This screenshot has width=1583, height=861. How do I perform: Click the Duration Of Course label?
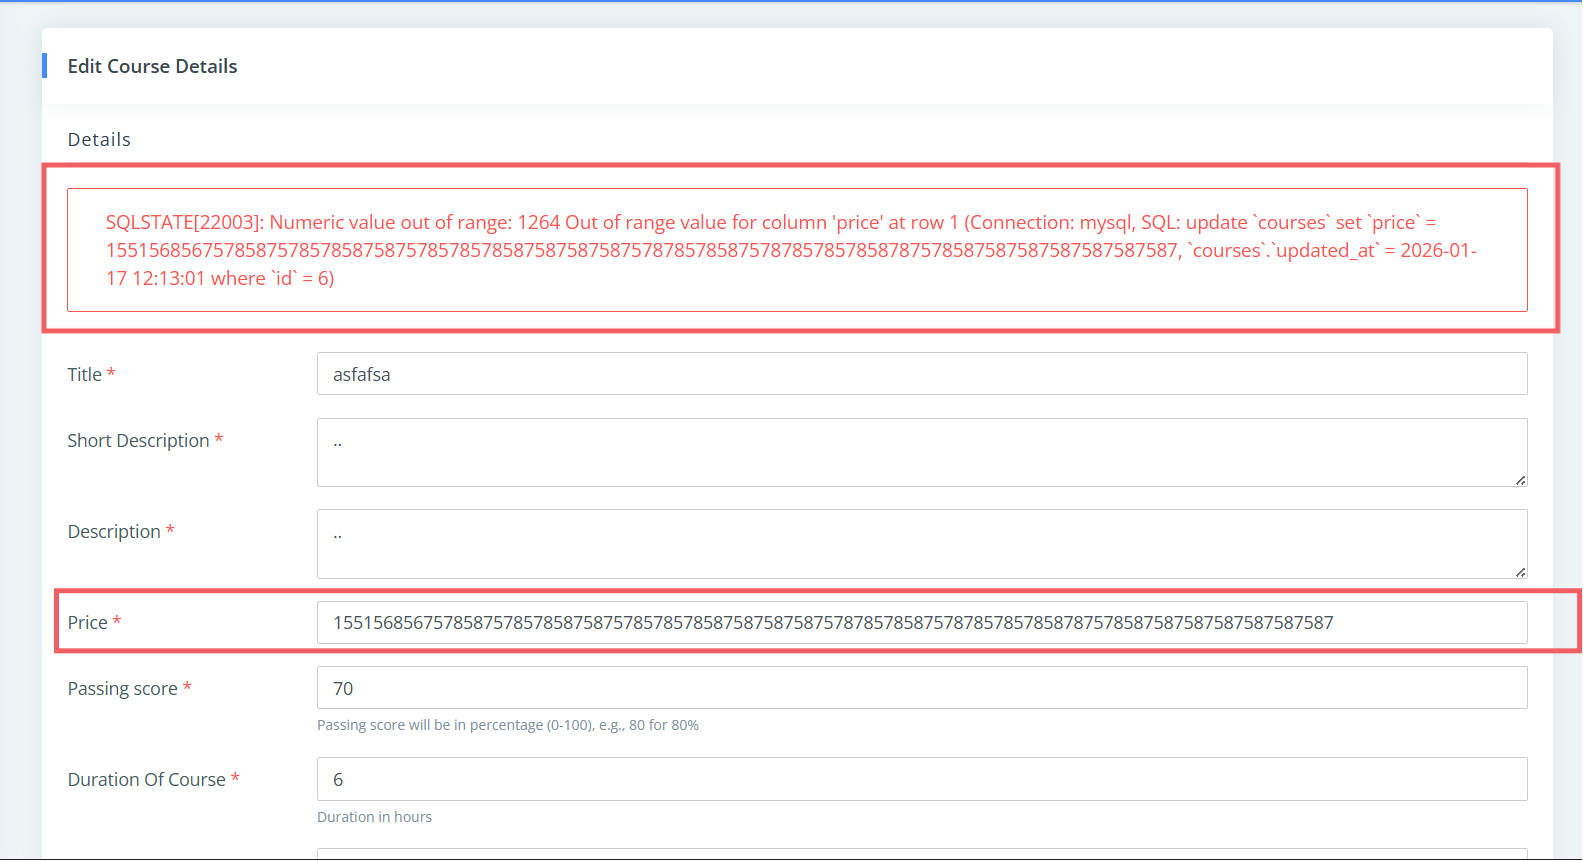click(146, 780)
